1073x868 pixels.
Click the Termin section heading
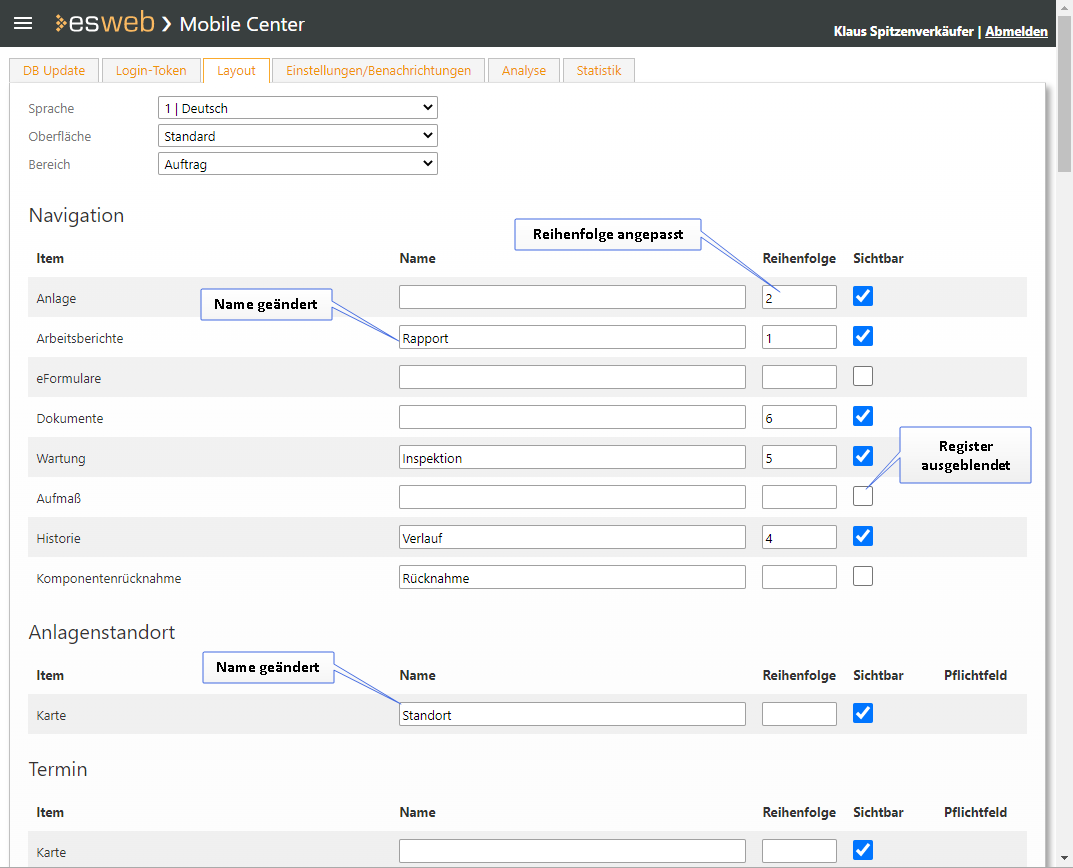click(57, 769)
